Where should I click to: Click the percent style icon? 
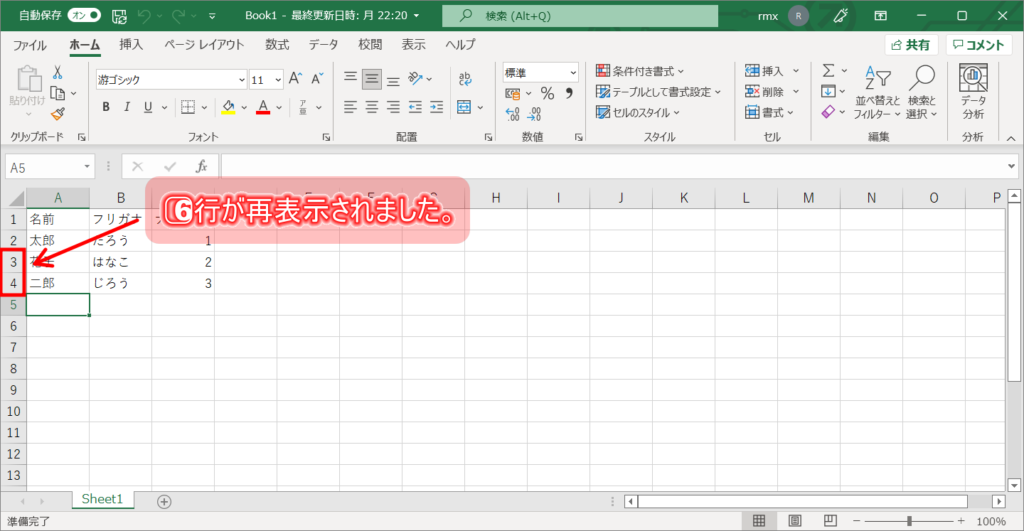(547, 93)
